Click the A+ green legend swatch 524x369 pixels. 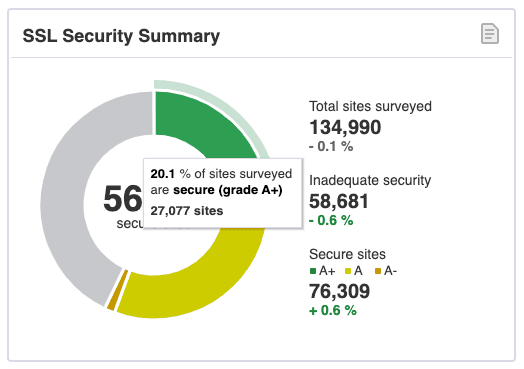pos(313,271)
